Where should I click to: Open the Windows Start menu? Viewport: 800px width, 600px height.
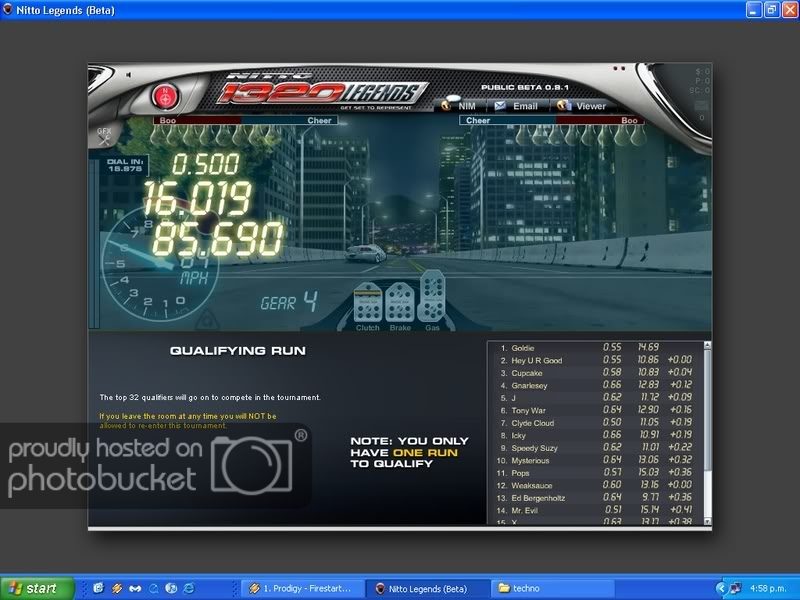click(x=37, y=588)
